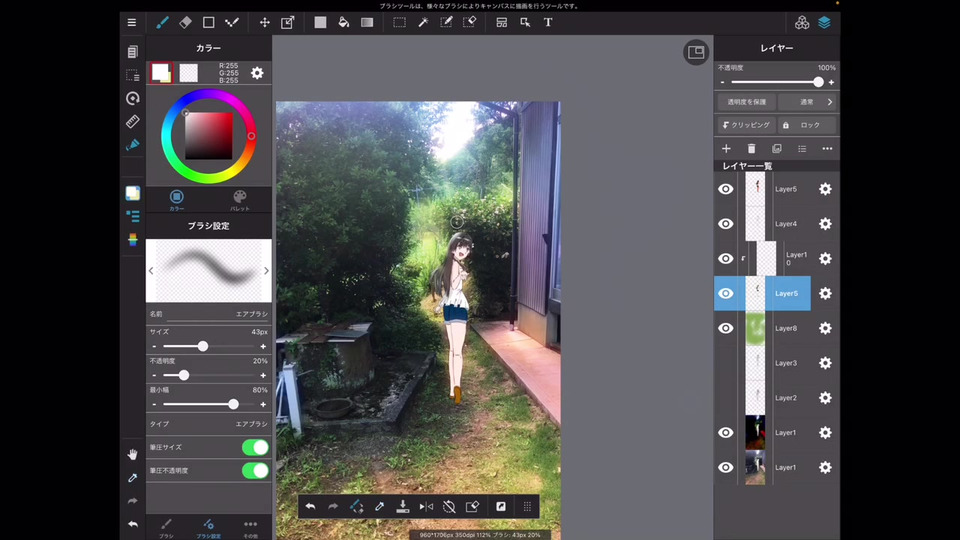
Task: Increase brush size with plus button
Action: (x=263, y=347)
